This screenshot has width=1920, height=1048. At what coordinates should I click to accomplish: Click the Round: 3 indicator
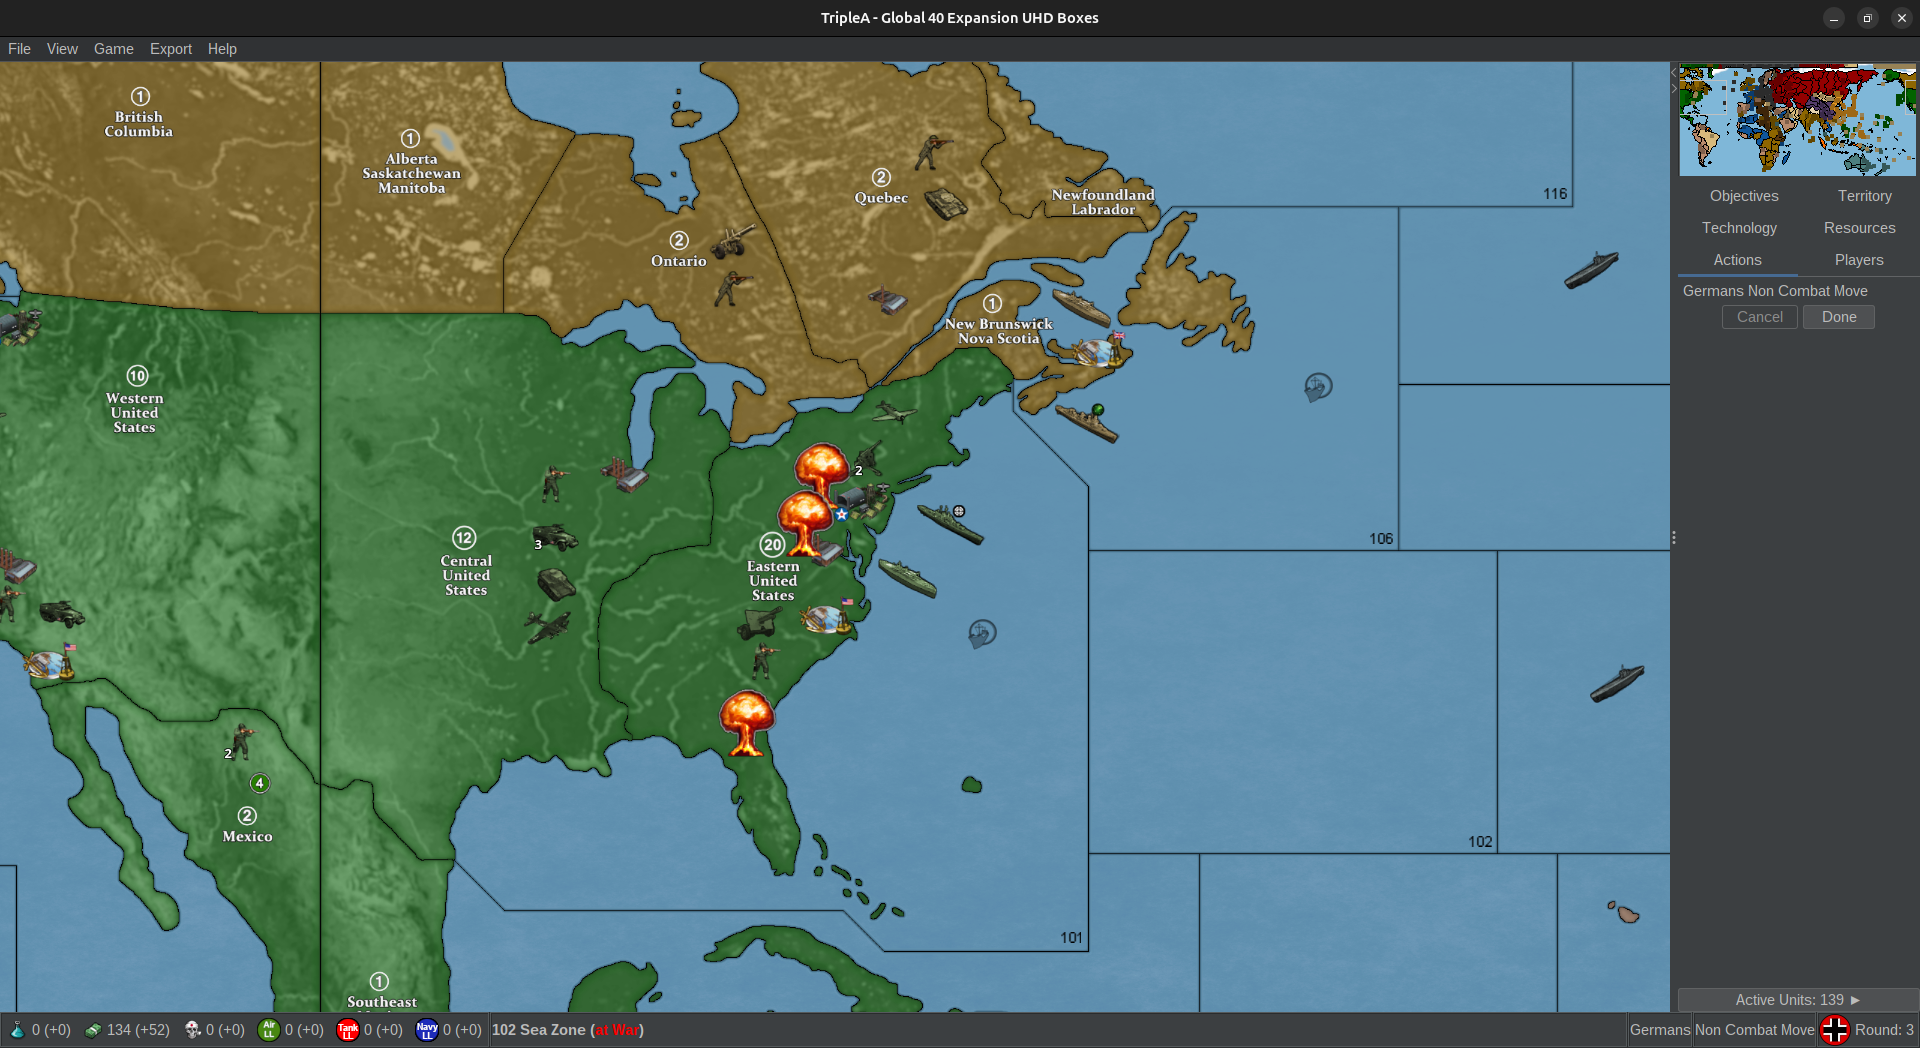(1884, 1030)
